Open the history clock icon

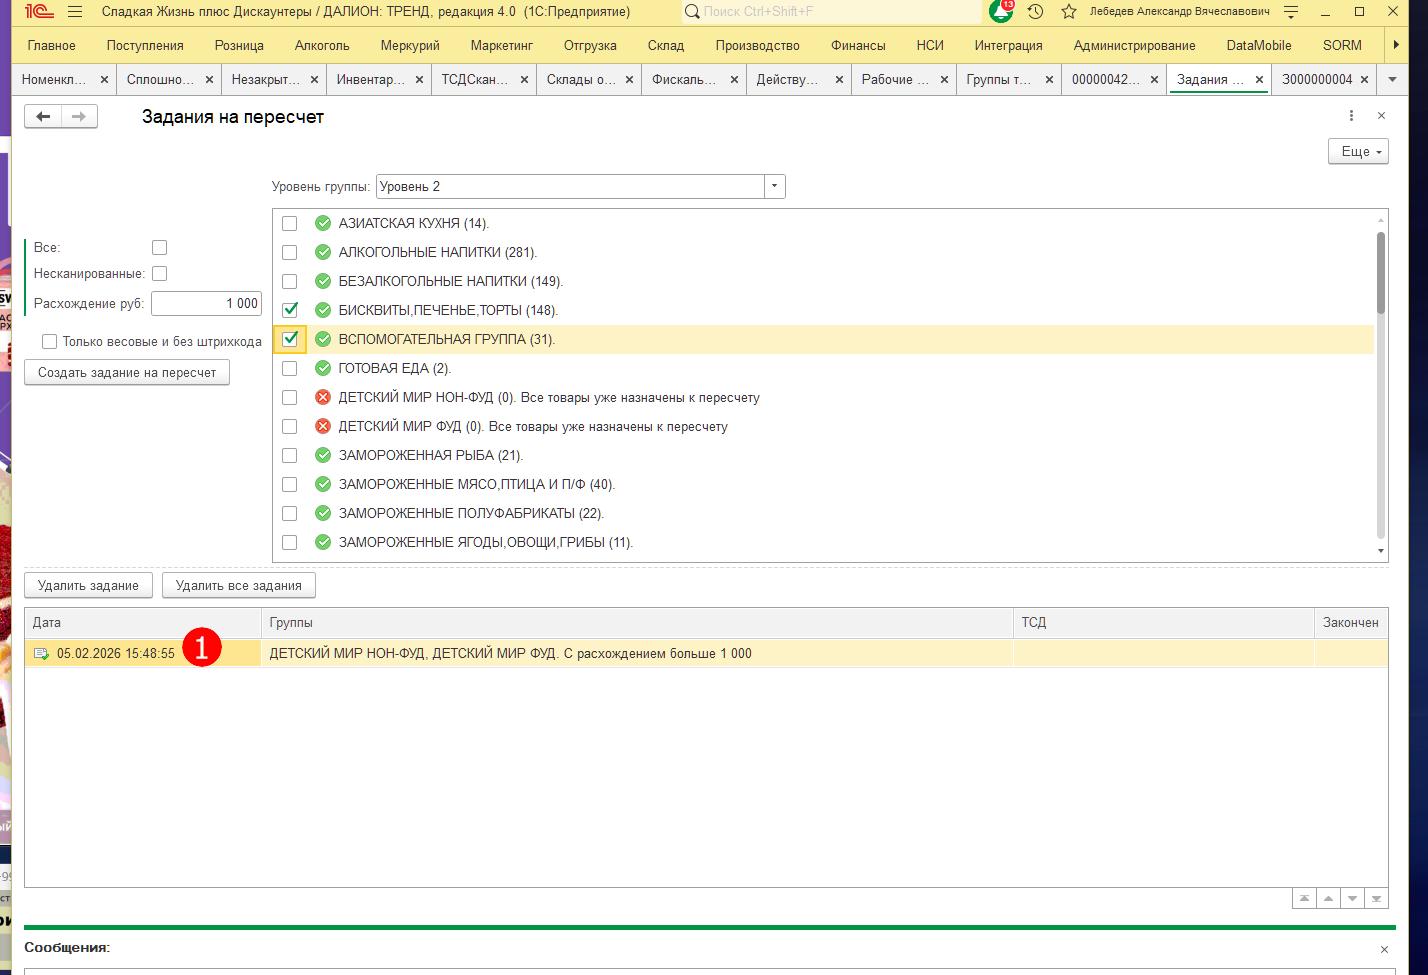[x=1035, y=12]
